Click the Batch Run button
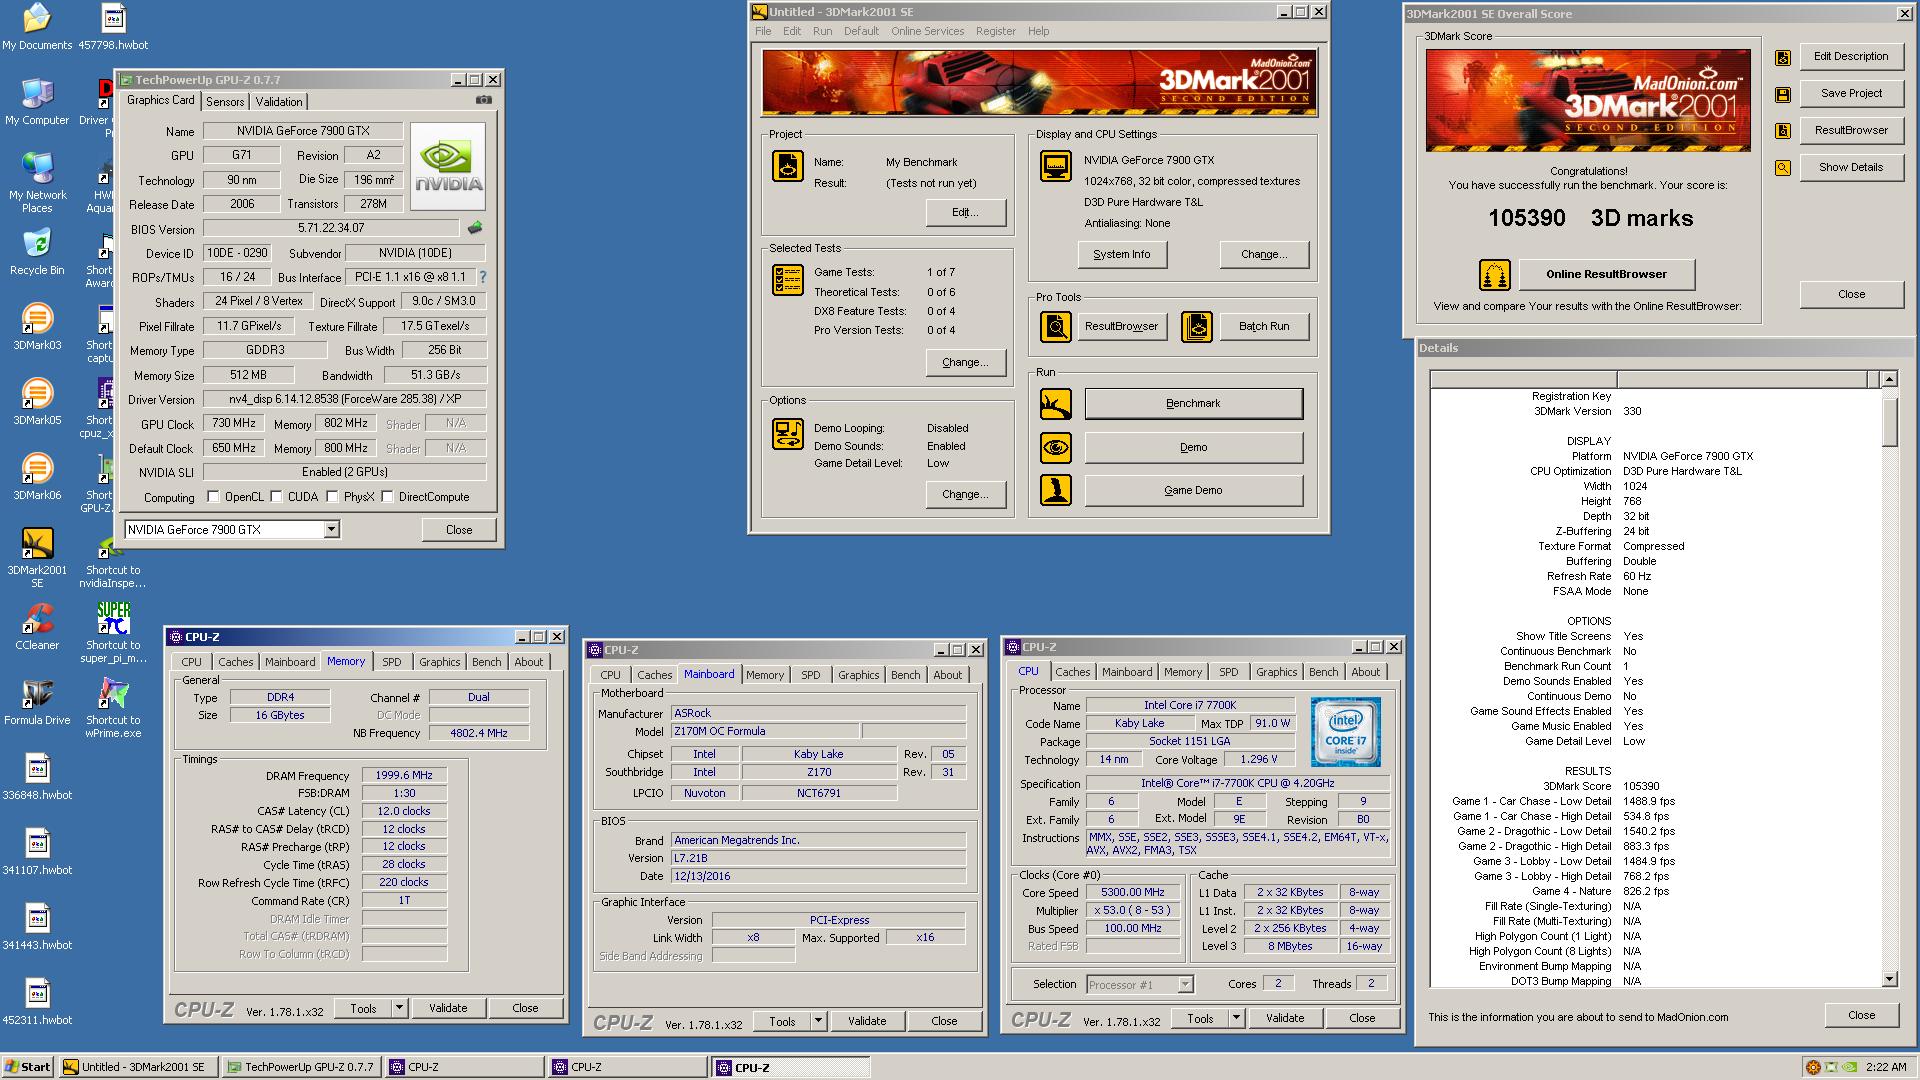 [x=1264, y=326]
